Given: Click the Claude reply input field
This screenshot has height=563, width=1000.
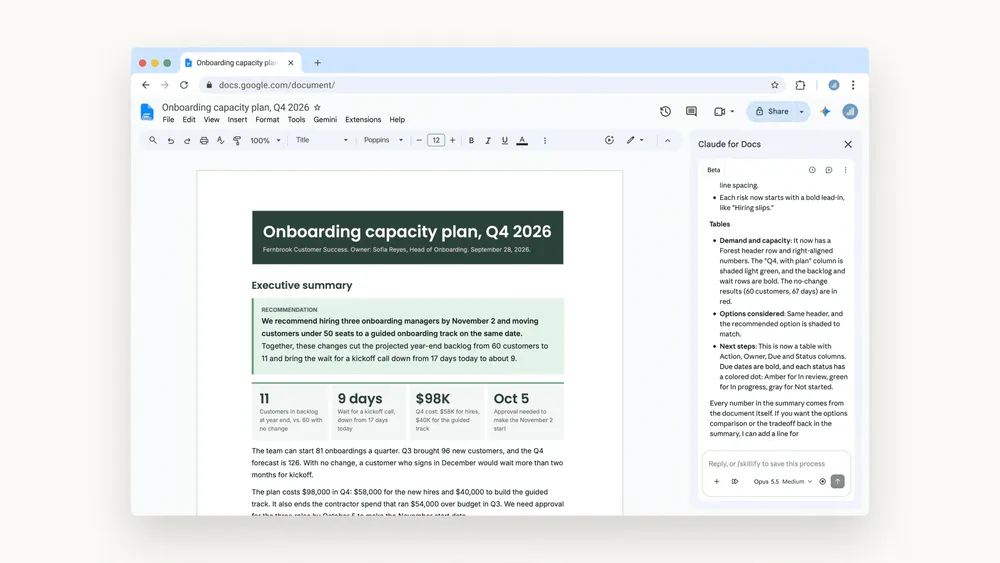Looking at the screenshot, I should pyautogui.click(x=776, y=464).
